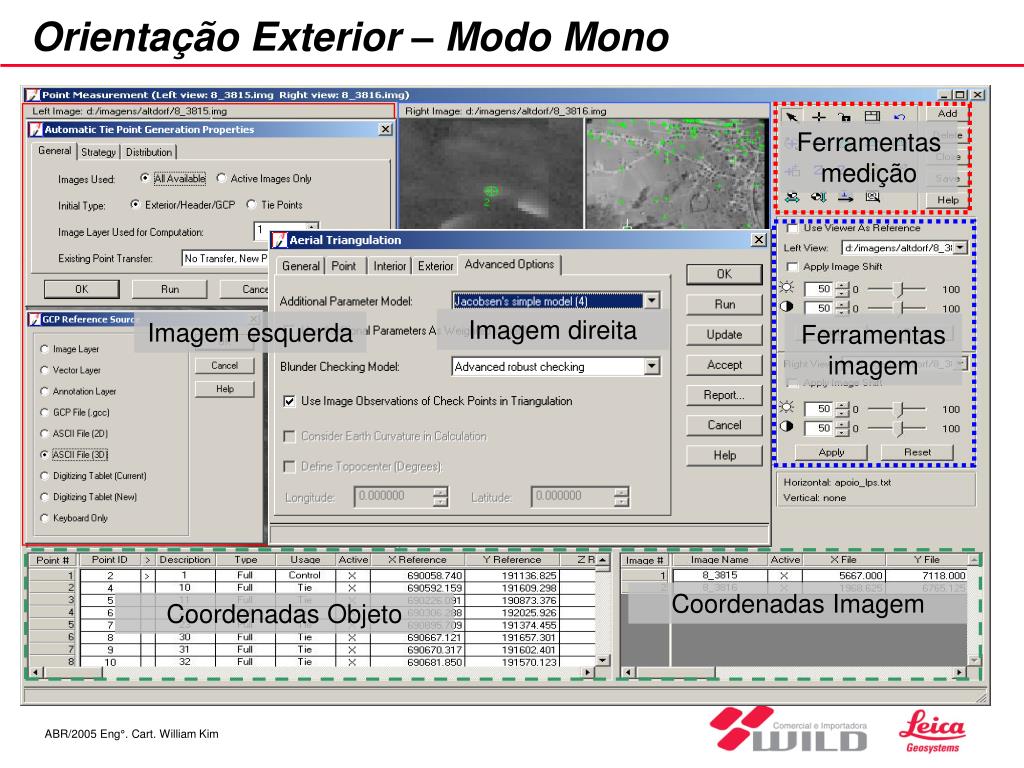
Task: Click the X Reference cell 690058.740
Action: click(417, 575)
